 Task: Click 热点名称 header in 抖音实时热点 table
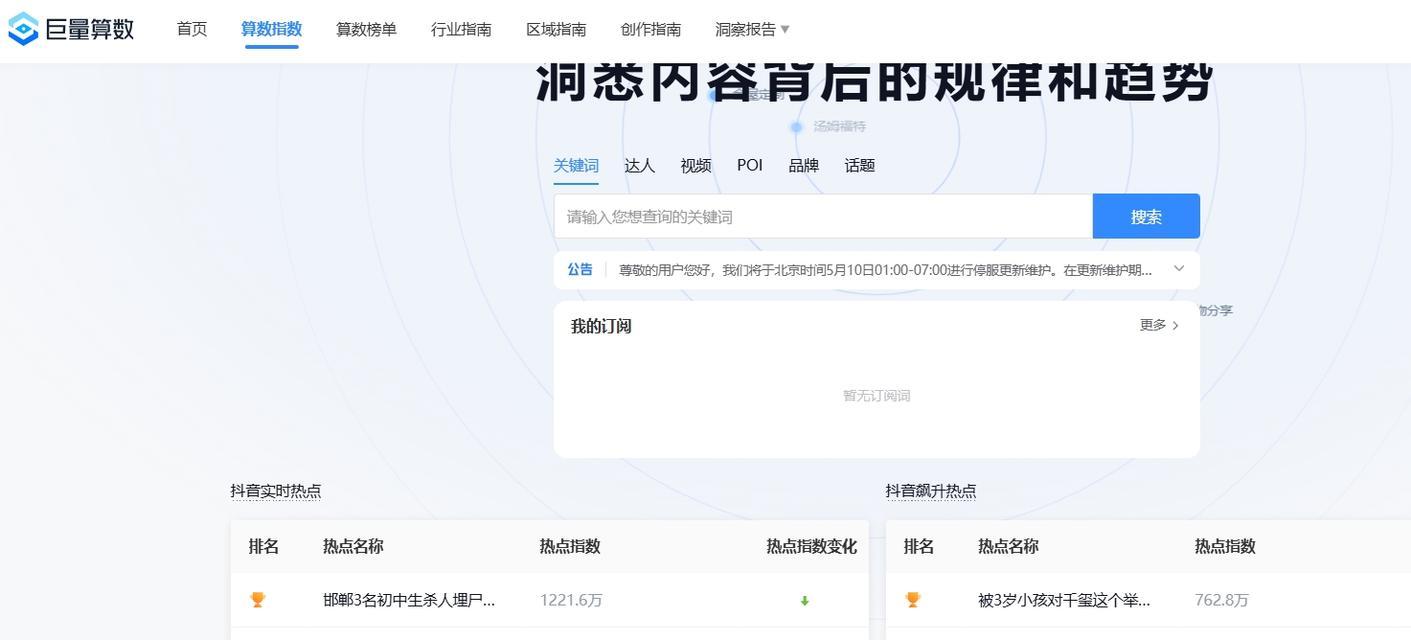click(x=353, y=546)
